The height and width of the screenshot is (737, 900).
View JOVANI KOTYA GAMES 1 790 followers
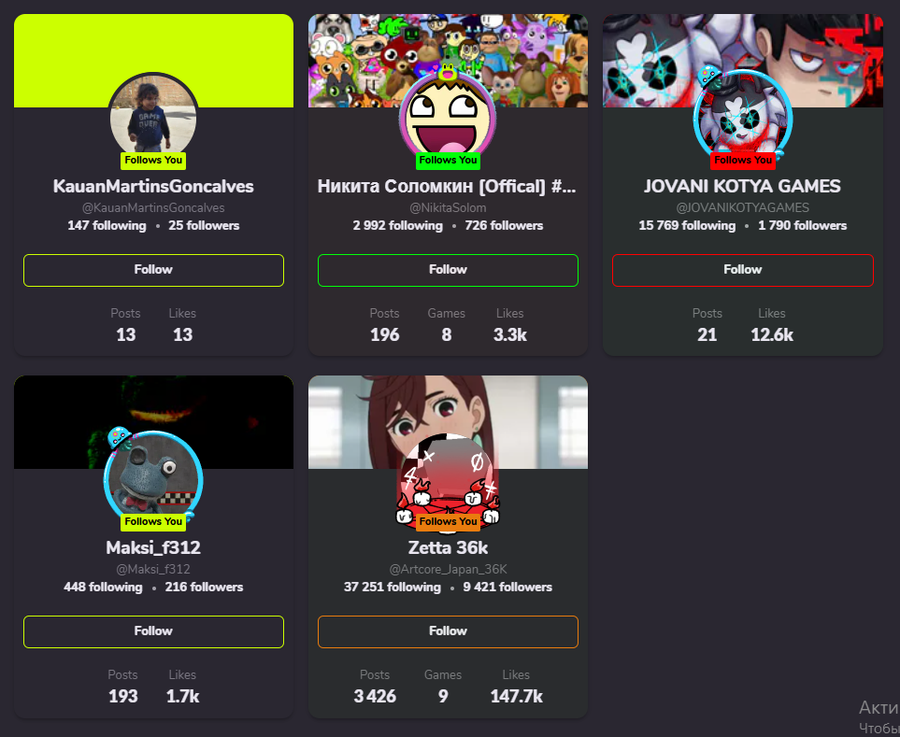pyautogui.click(x=802, y=226)
